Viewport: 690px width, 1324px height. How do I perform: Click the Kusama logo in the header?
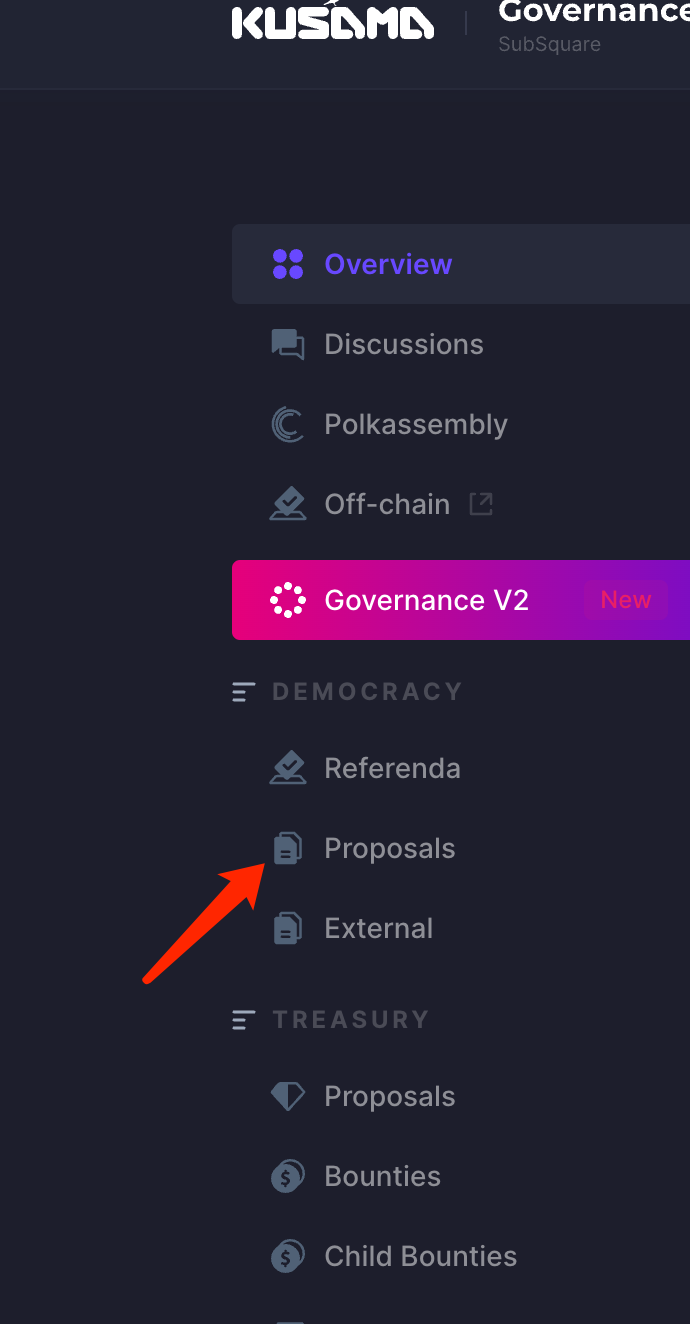point(333,22)
